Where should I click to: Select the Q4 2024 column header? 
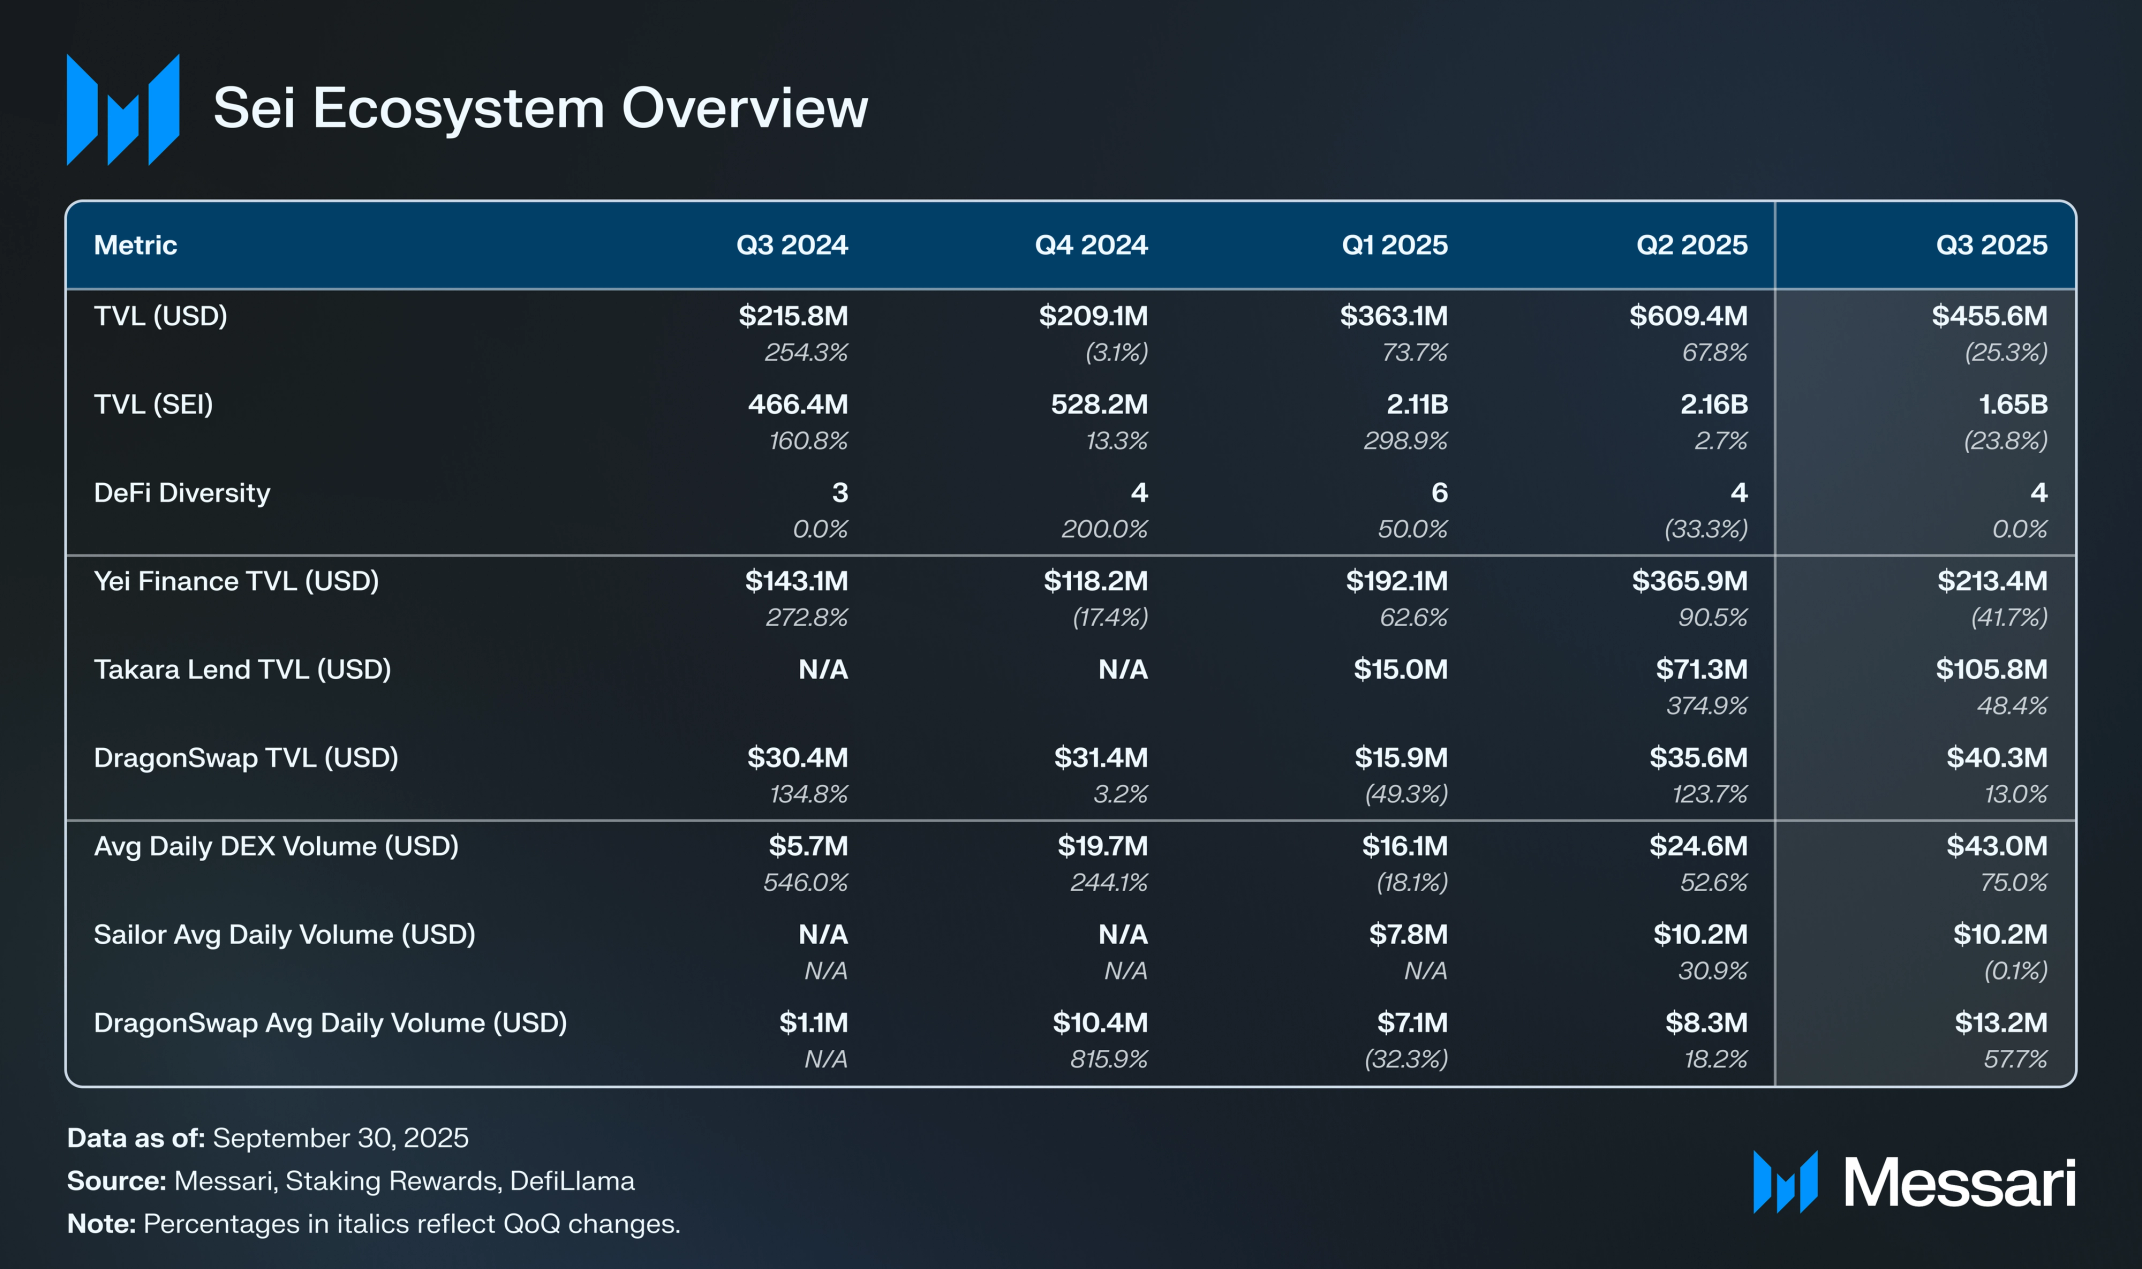pos(1090,245)
